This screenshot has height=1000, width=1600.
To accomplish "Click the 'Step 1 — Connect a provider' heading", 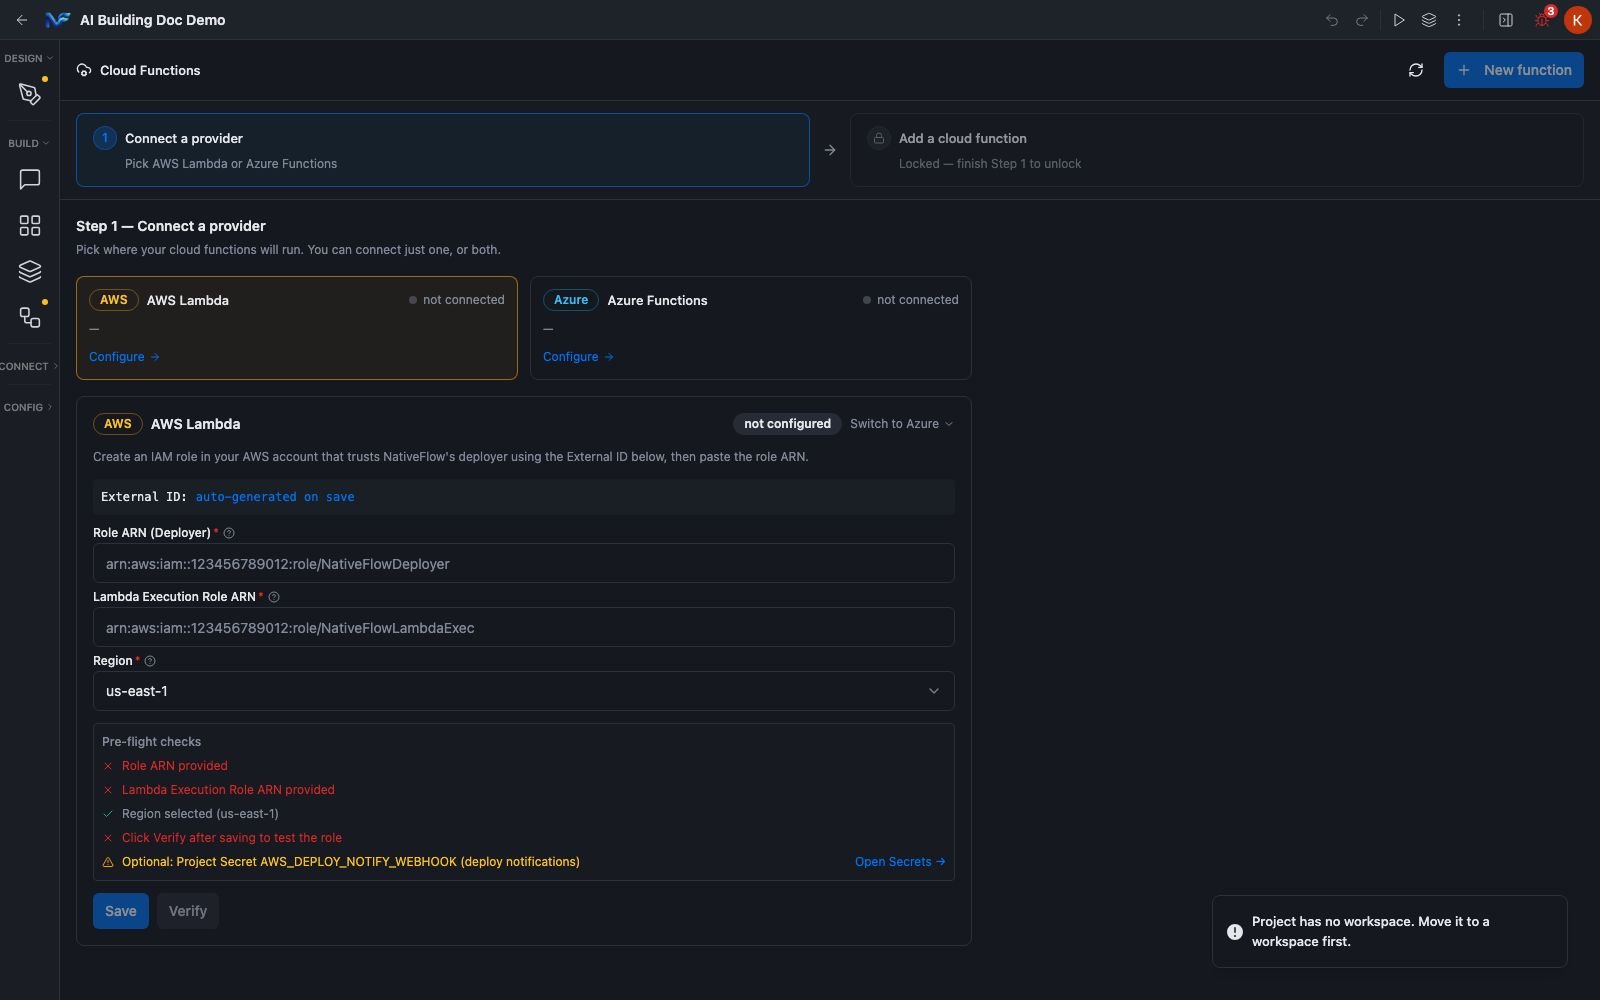I will 171,226.
